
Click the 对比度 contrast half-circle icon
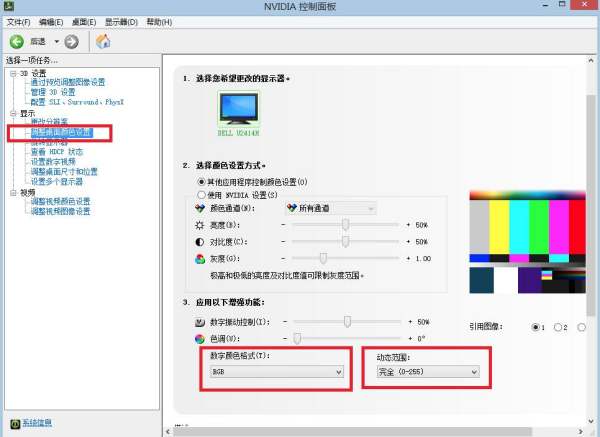[x=200, y=242]
